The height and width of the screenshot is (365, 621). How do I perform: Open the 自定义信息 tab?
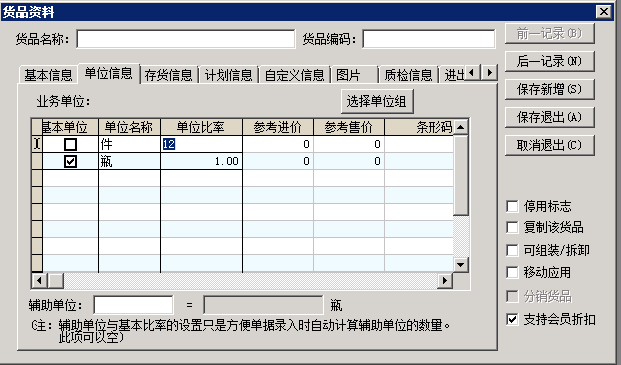(x=294, y=75)
